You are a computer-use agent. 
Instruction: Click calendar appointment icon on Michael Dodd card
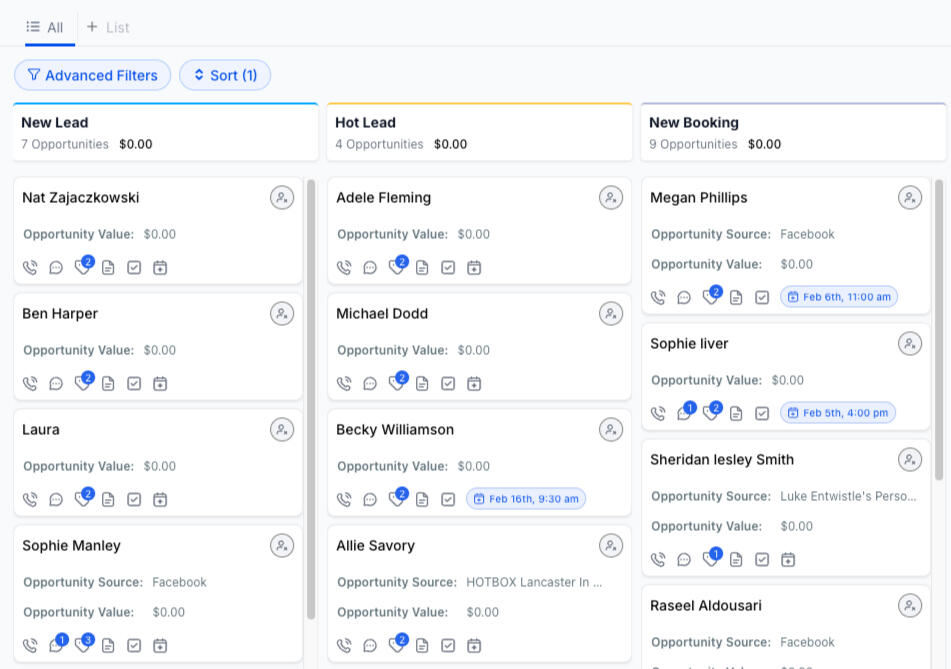click(474, 384)
